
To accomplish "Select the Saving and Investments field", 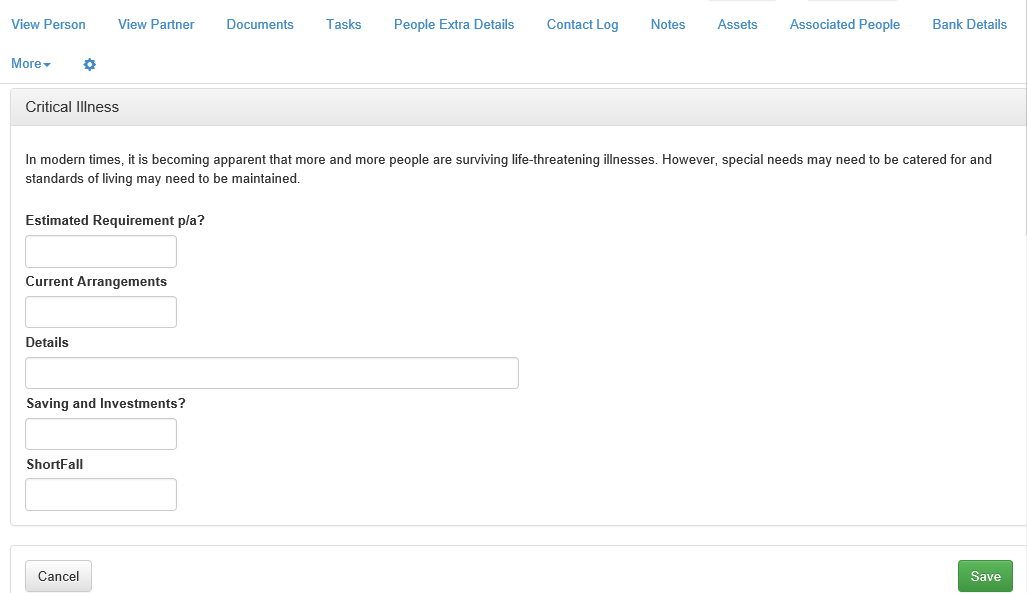I will point(101,434).
